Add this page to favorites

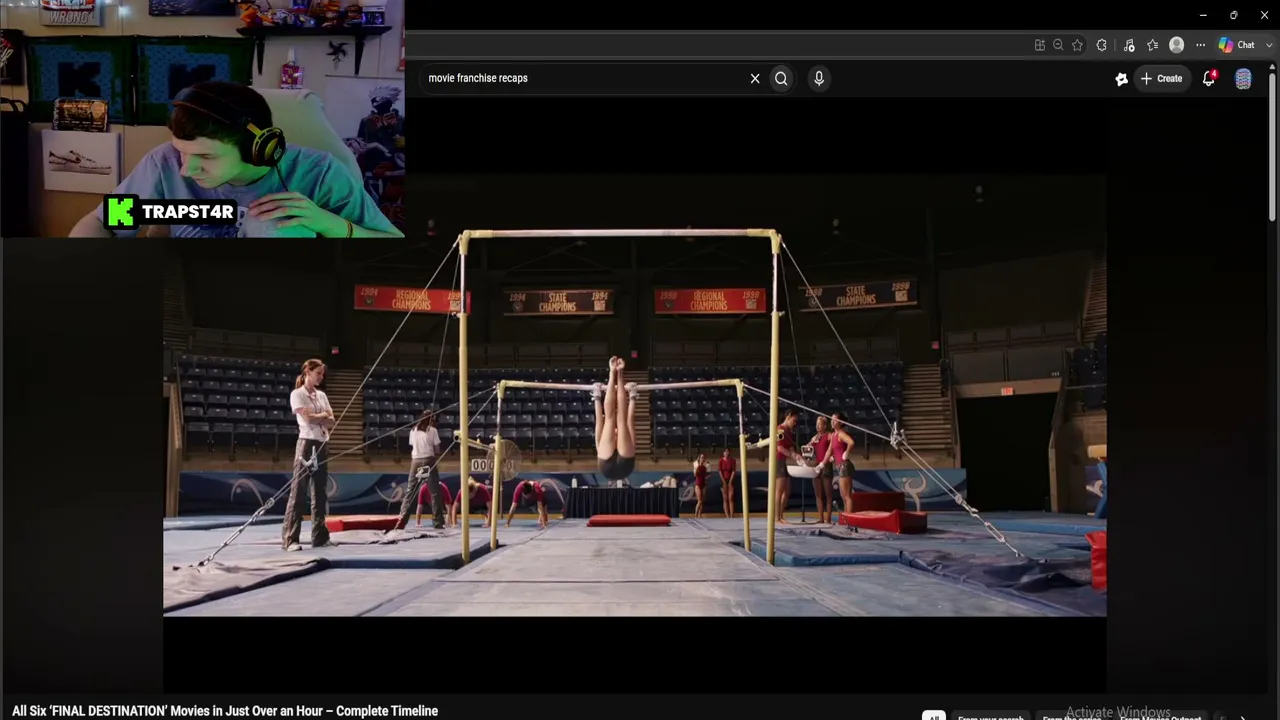tap(1077, 45)
